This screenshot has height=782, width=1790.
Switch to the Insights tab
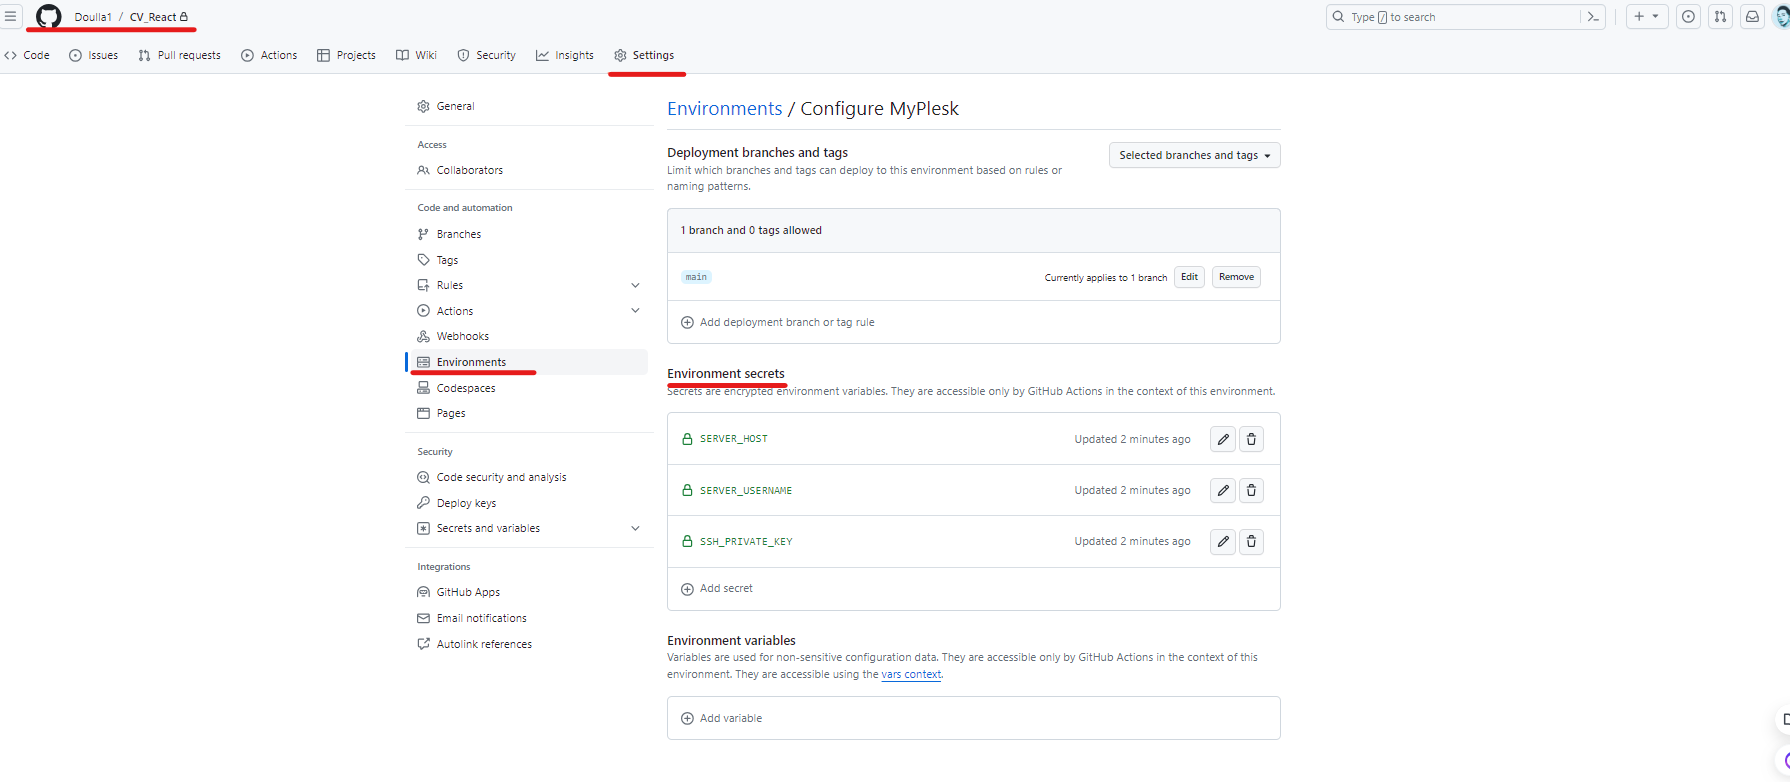point(565,56)
